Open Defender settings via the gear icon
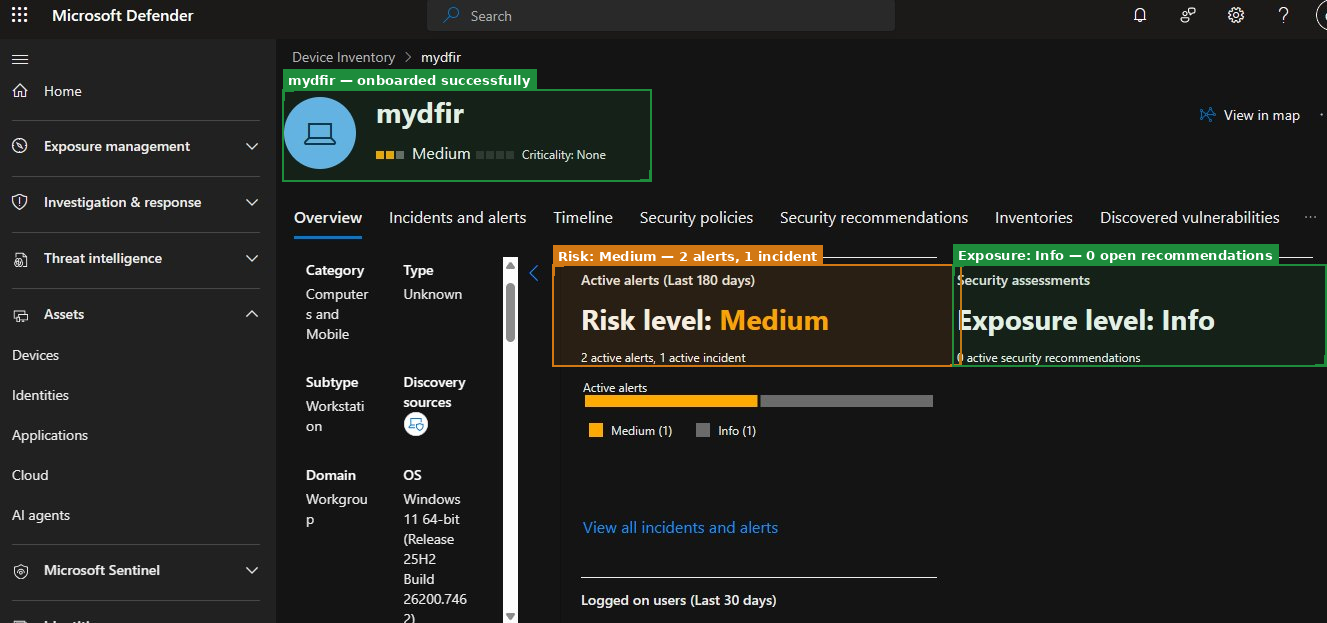 (x=1235, y=15)
